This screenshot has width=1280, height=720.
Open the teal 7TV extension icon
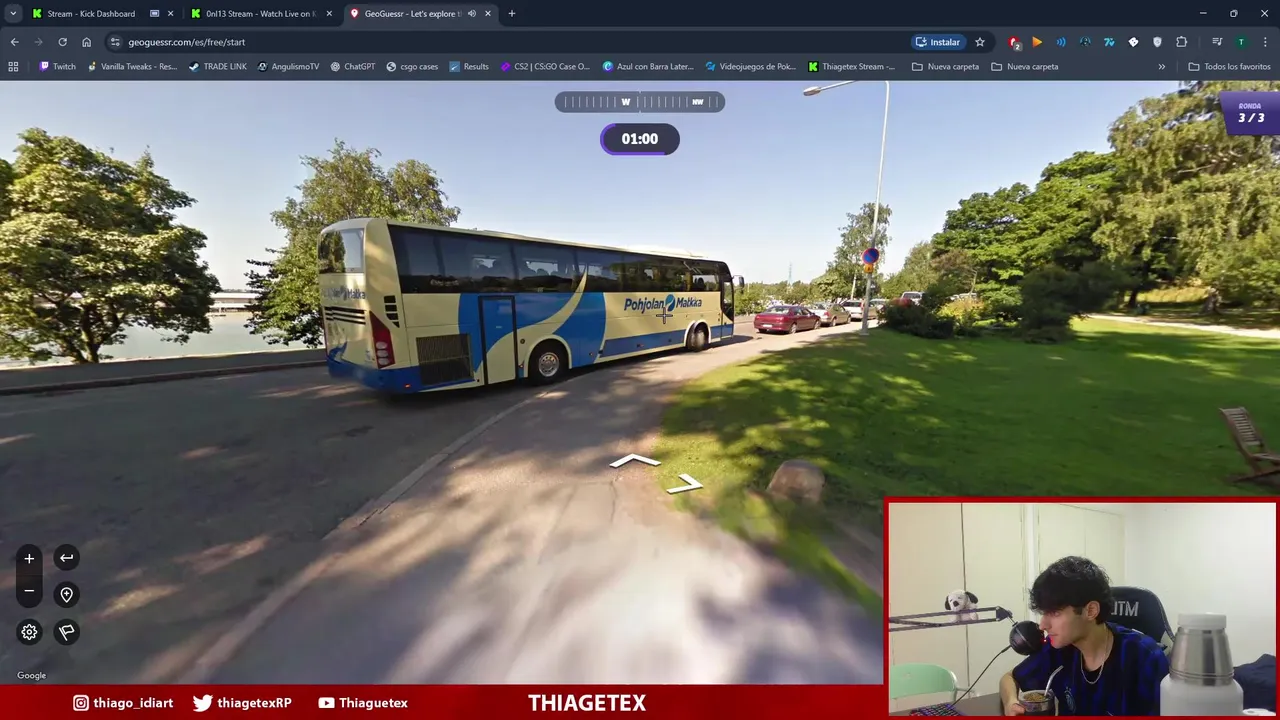(1109, 42)
